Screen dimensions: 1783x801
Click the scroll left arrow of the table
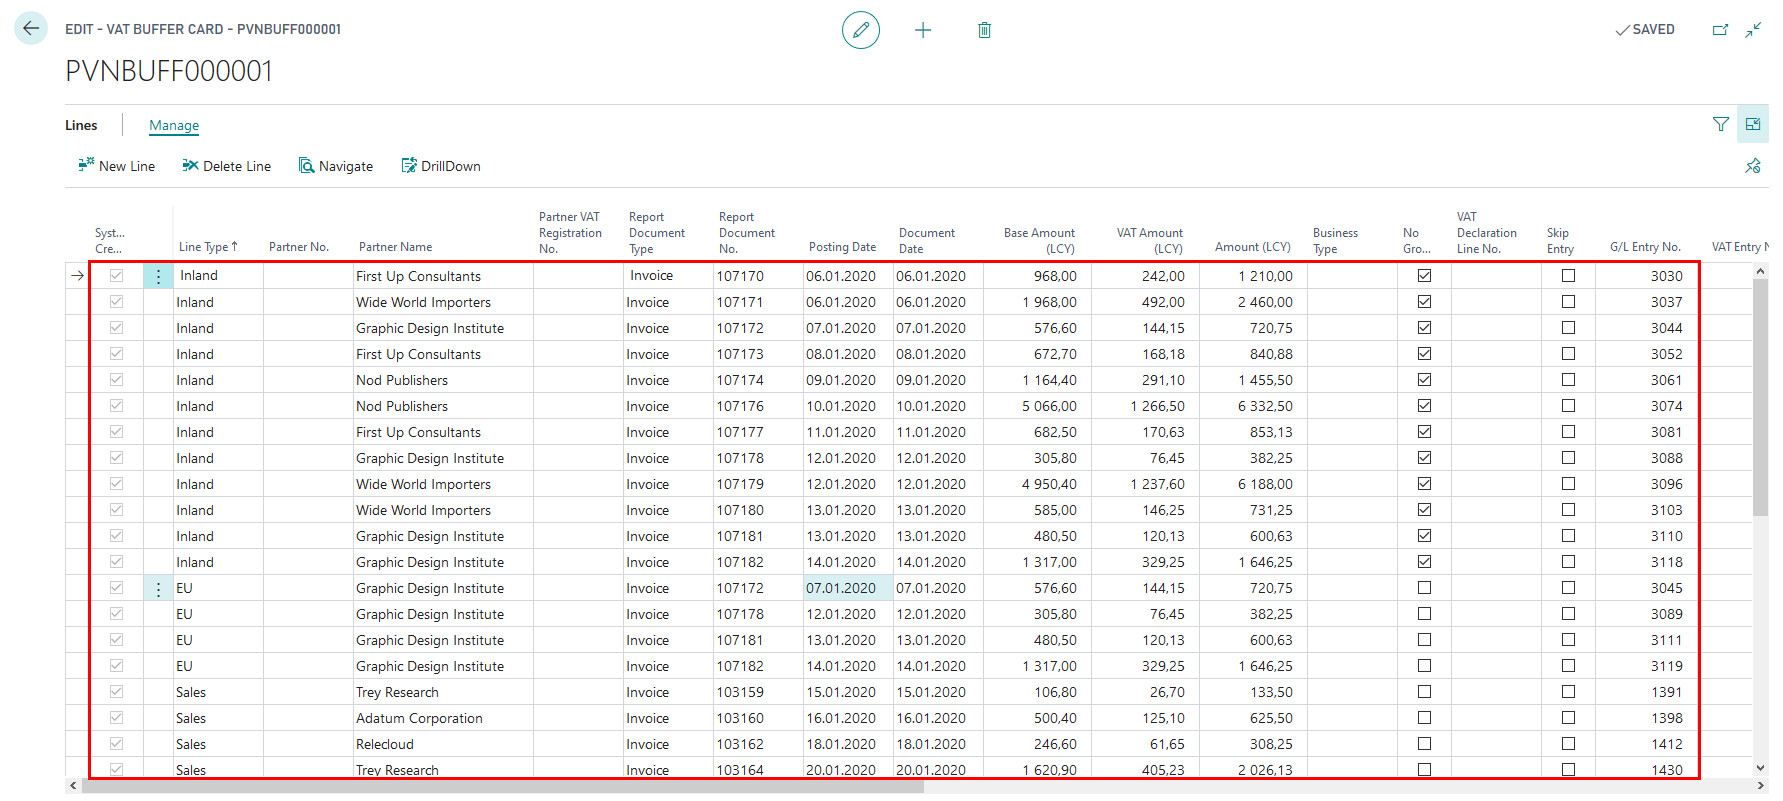(x=72, y=786)
